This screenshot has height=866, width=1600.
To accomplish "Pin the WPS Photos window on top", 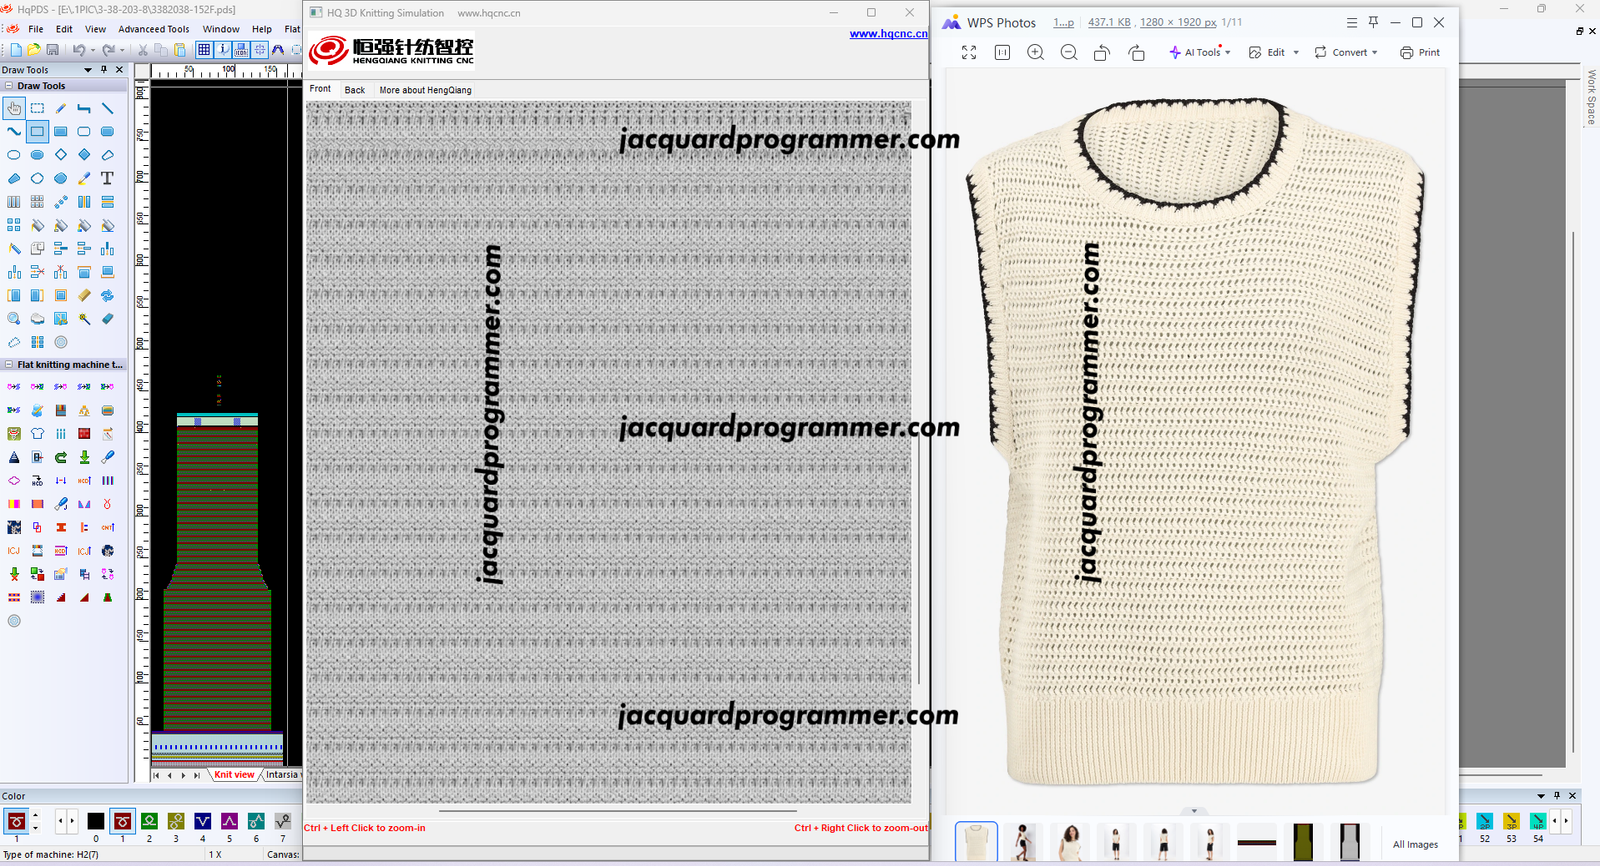I will (x=1373, y=22).
